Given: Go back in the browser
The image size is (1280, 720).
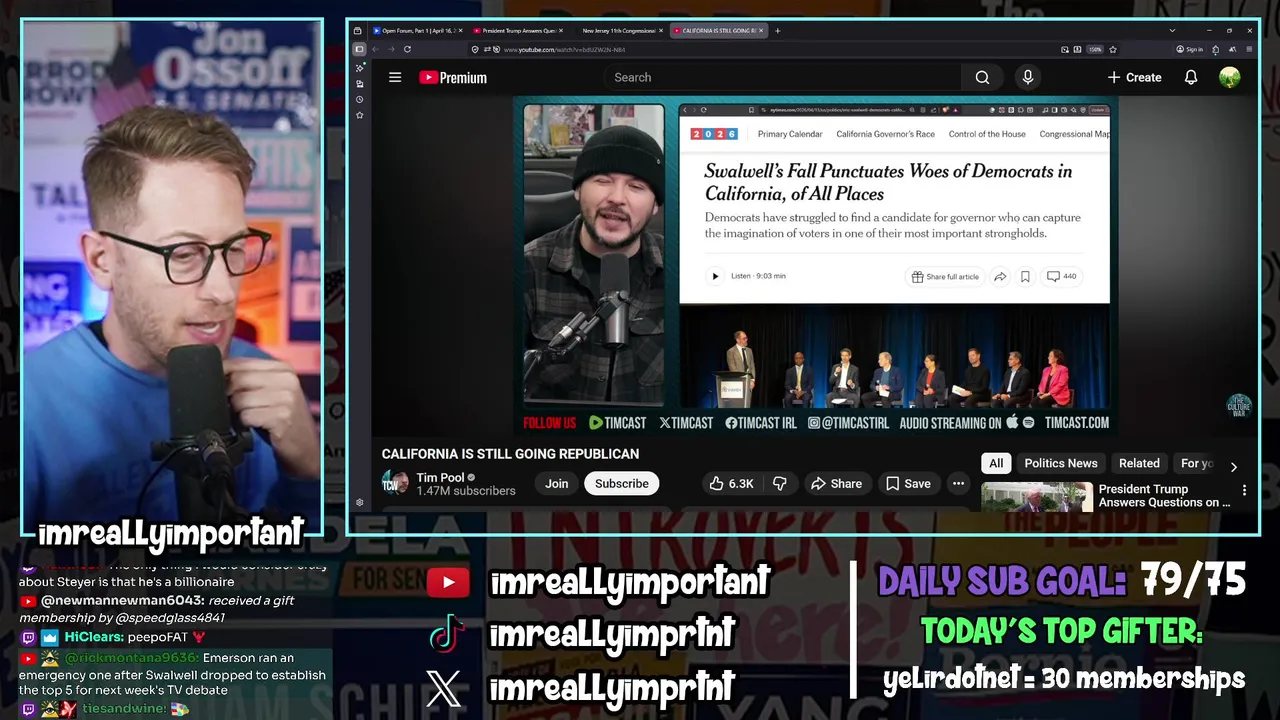Looking at the screenshot, I should tap(376, 49).
